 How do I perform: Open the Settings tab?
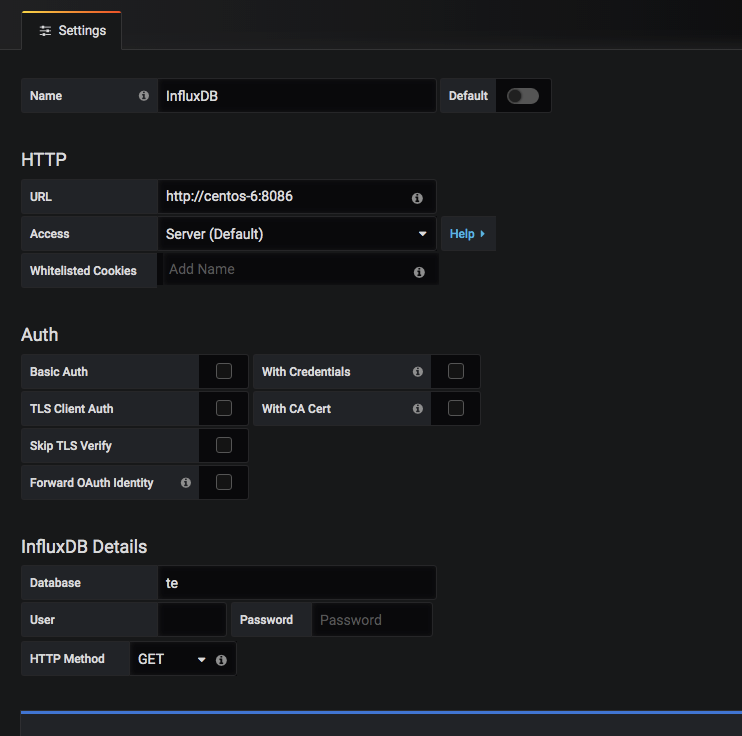72,31
